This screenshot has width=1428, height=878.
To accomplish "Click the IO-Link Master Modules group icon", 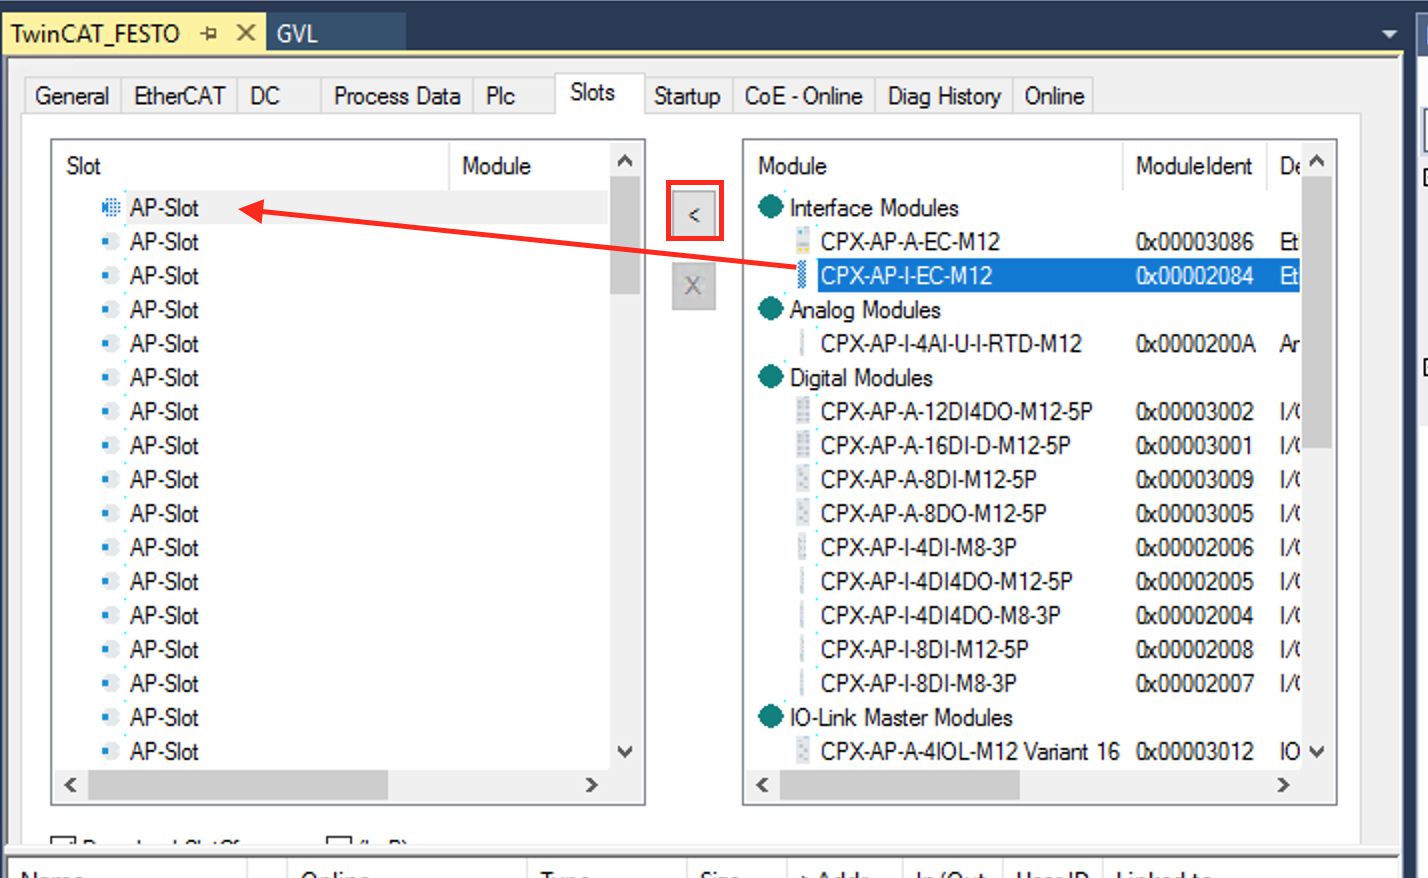I will [x=771, y=717].
